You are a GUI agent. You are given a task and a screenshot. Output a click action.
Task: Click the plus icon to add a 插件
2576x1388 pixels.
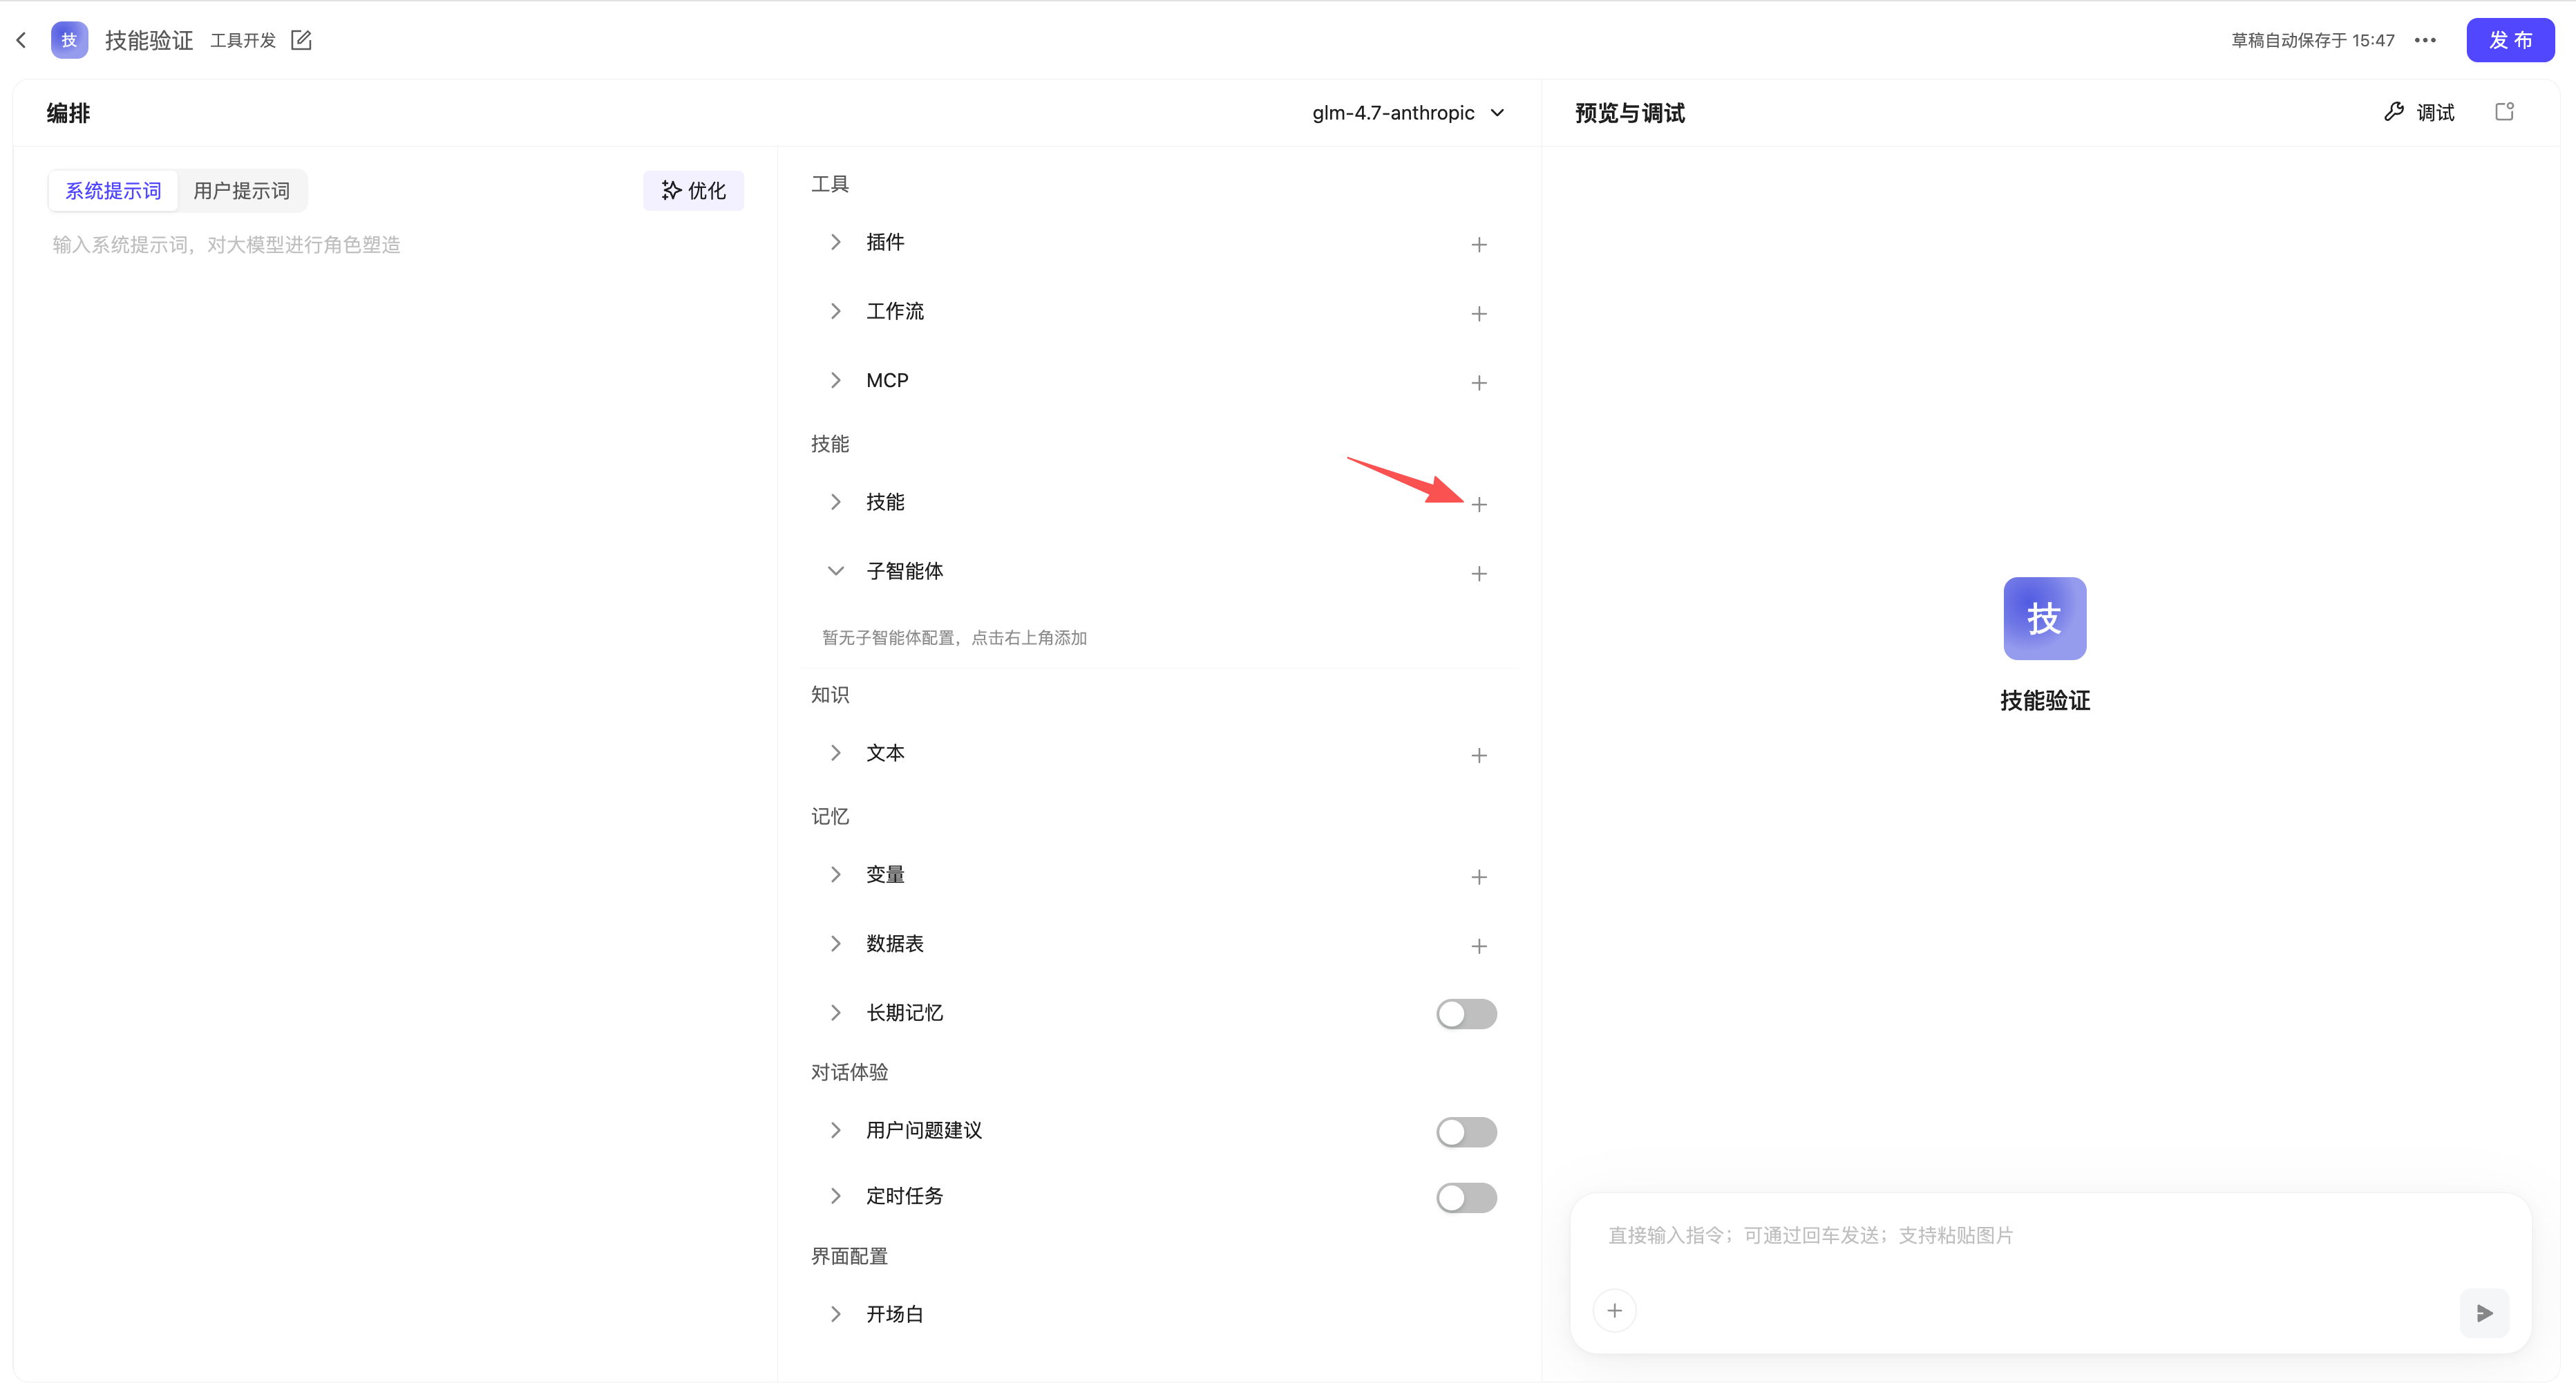(x=1480, y=245)
